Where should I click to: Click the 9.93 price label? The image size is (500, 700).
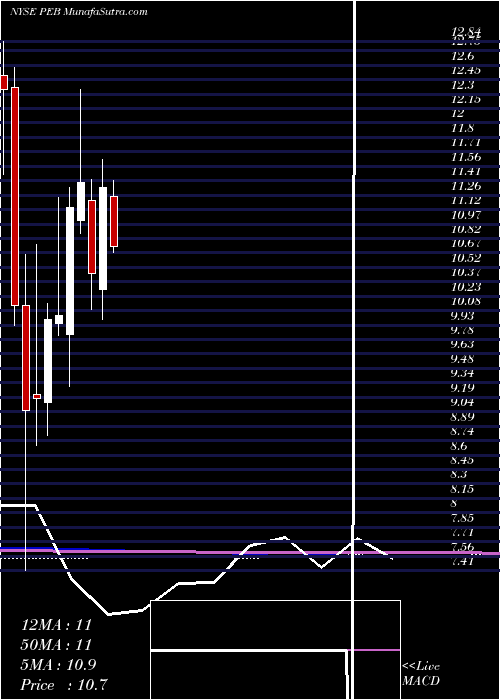[462, 316]
